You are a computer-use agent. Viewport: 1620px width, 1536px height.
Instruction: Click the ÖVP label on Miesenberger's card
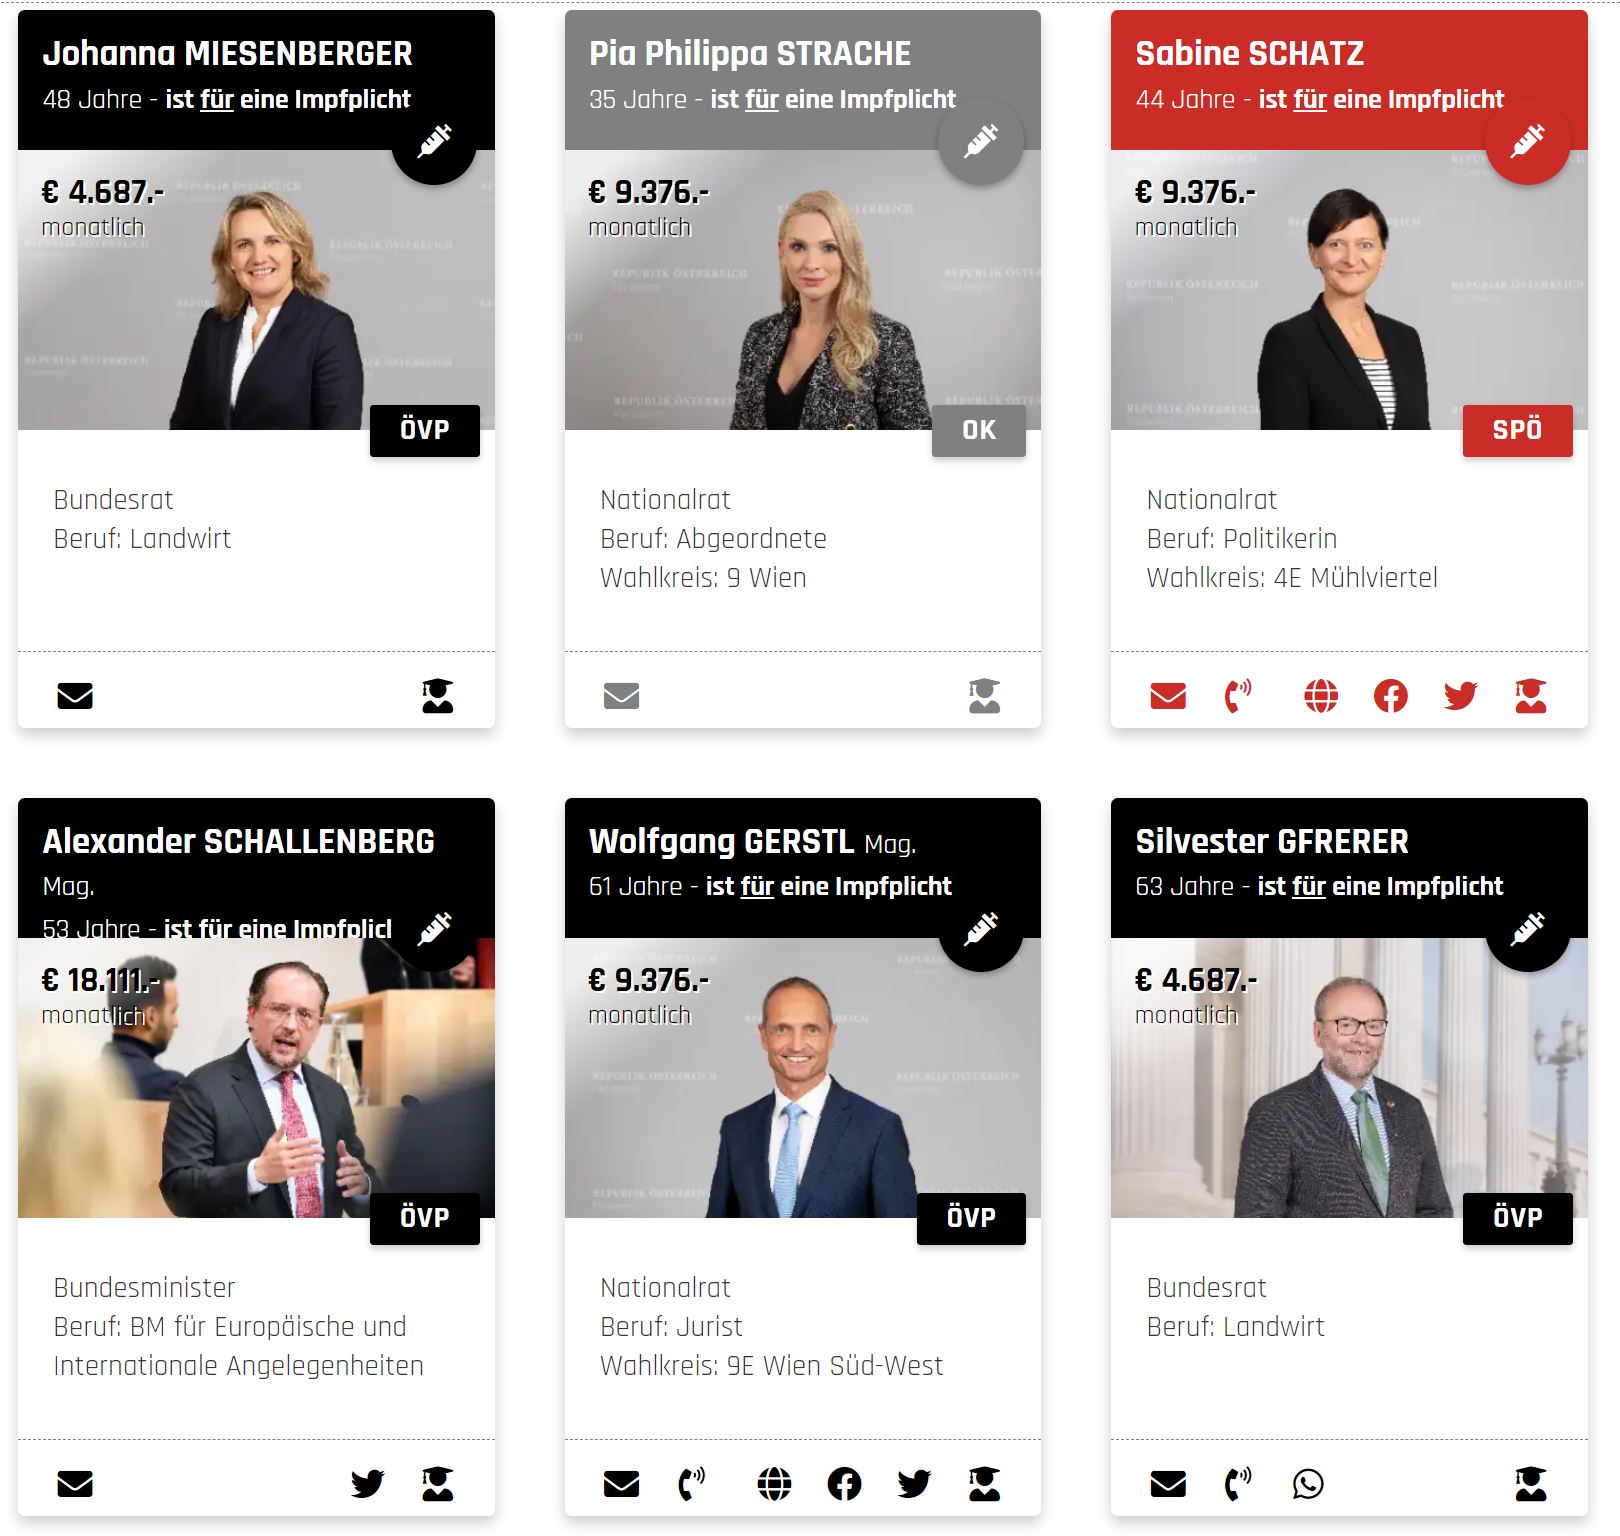tap(425, 430)
